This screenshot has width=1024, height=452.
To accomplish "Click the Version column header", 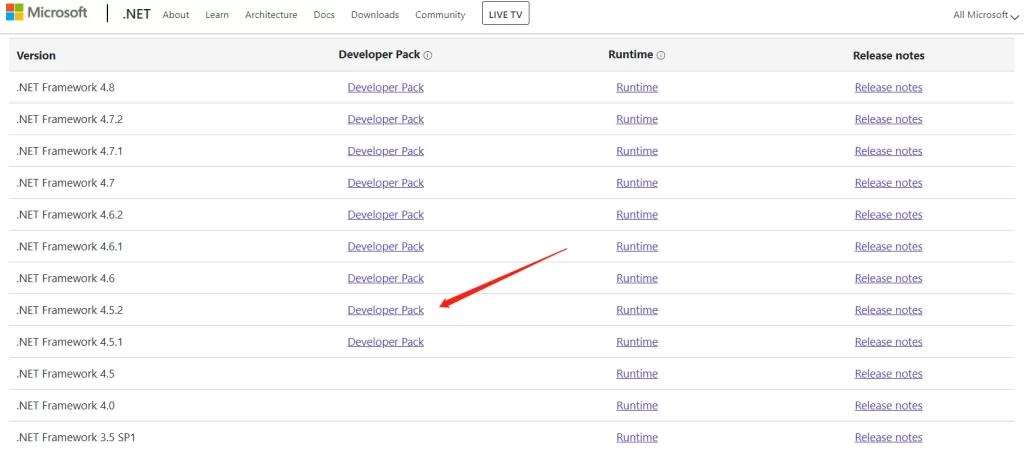I will click(36, 56).
